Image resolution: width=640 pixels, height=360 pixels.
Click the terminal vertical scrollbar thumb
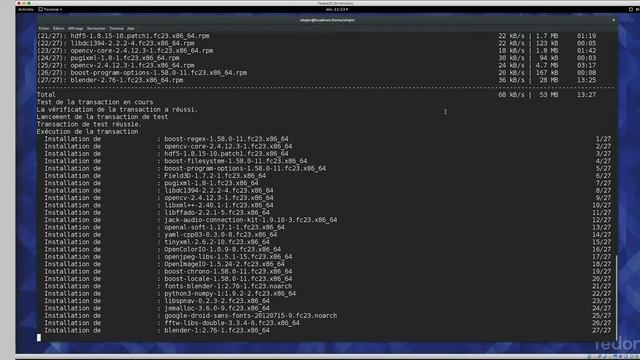pyautogui.click(x=616, y=297)
